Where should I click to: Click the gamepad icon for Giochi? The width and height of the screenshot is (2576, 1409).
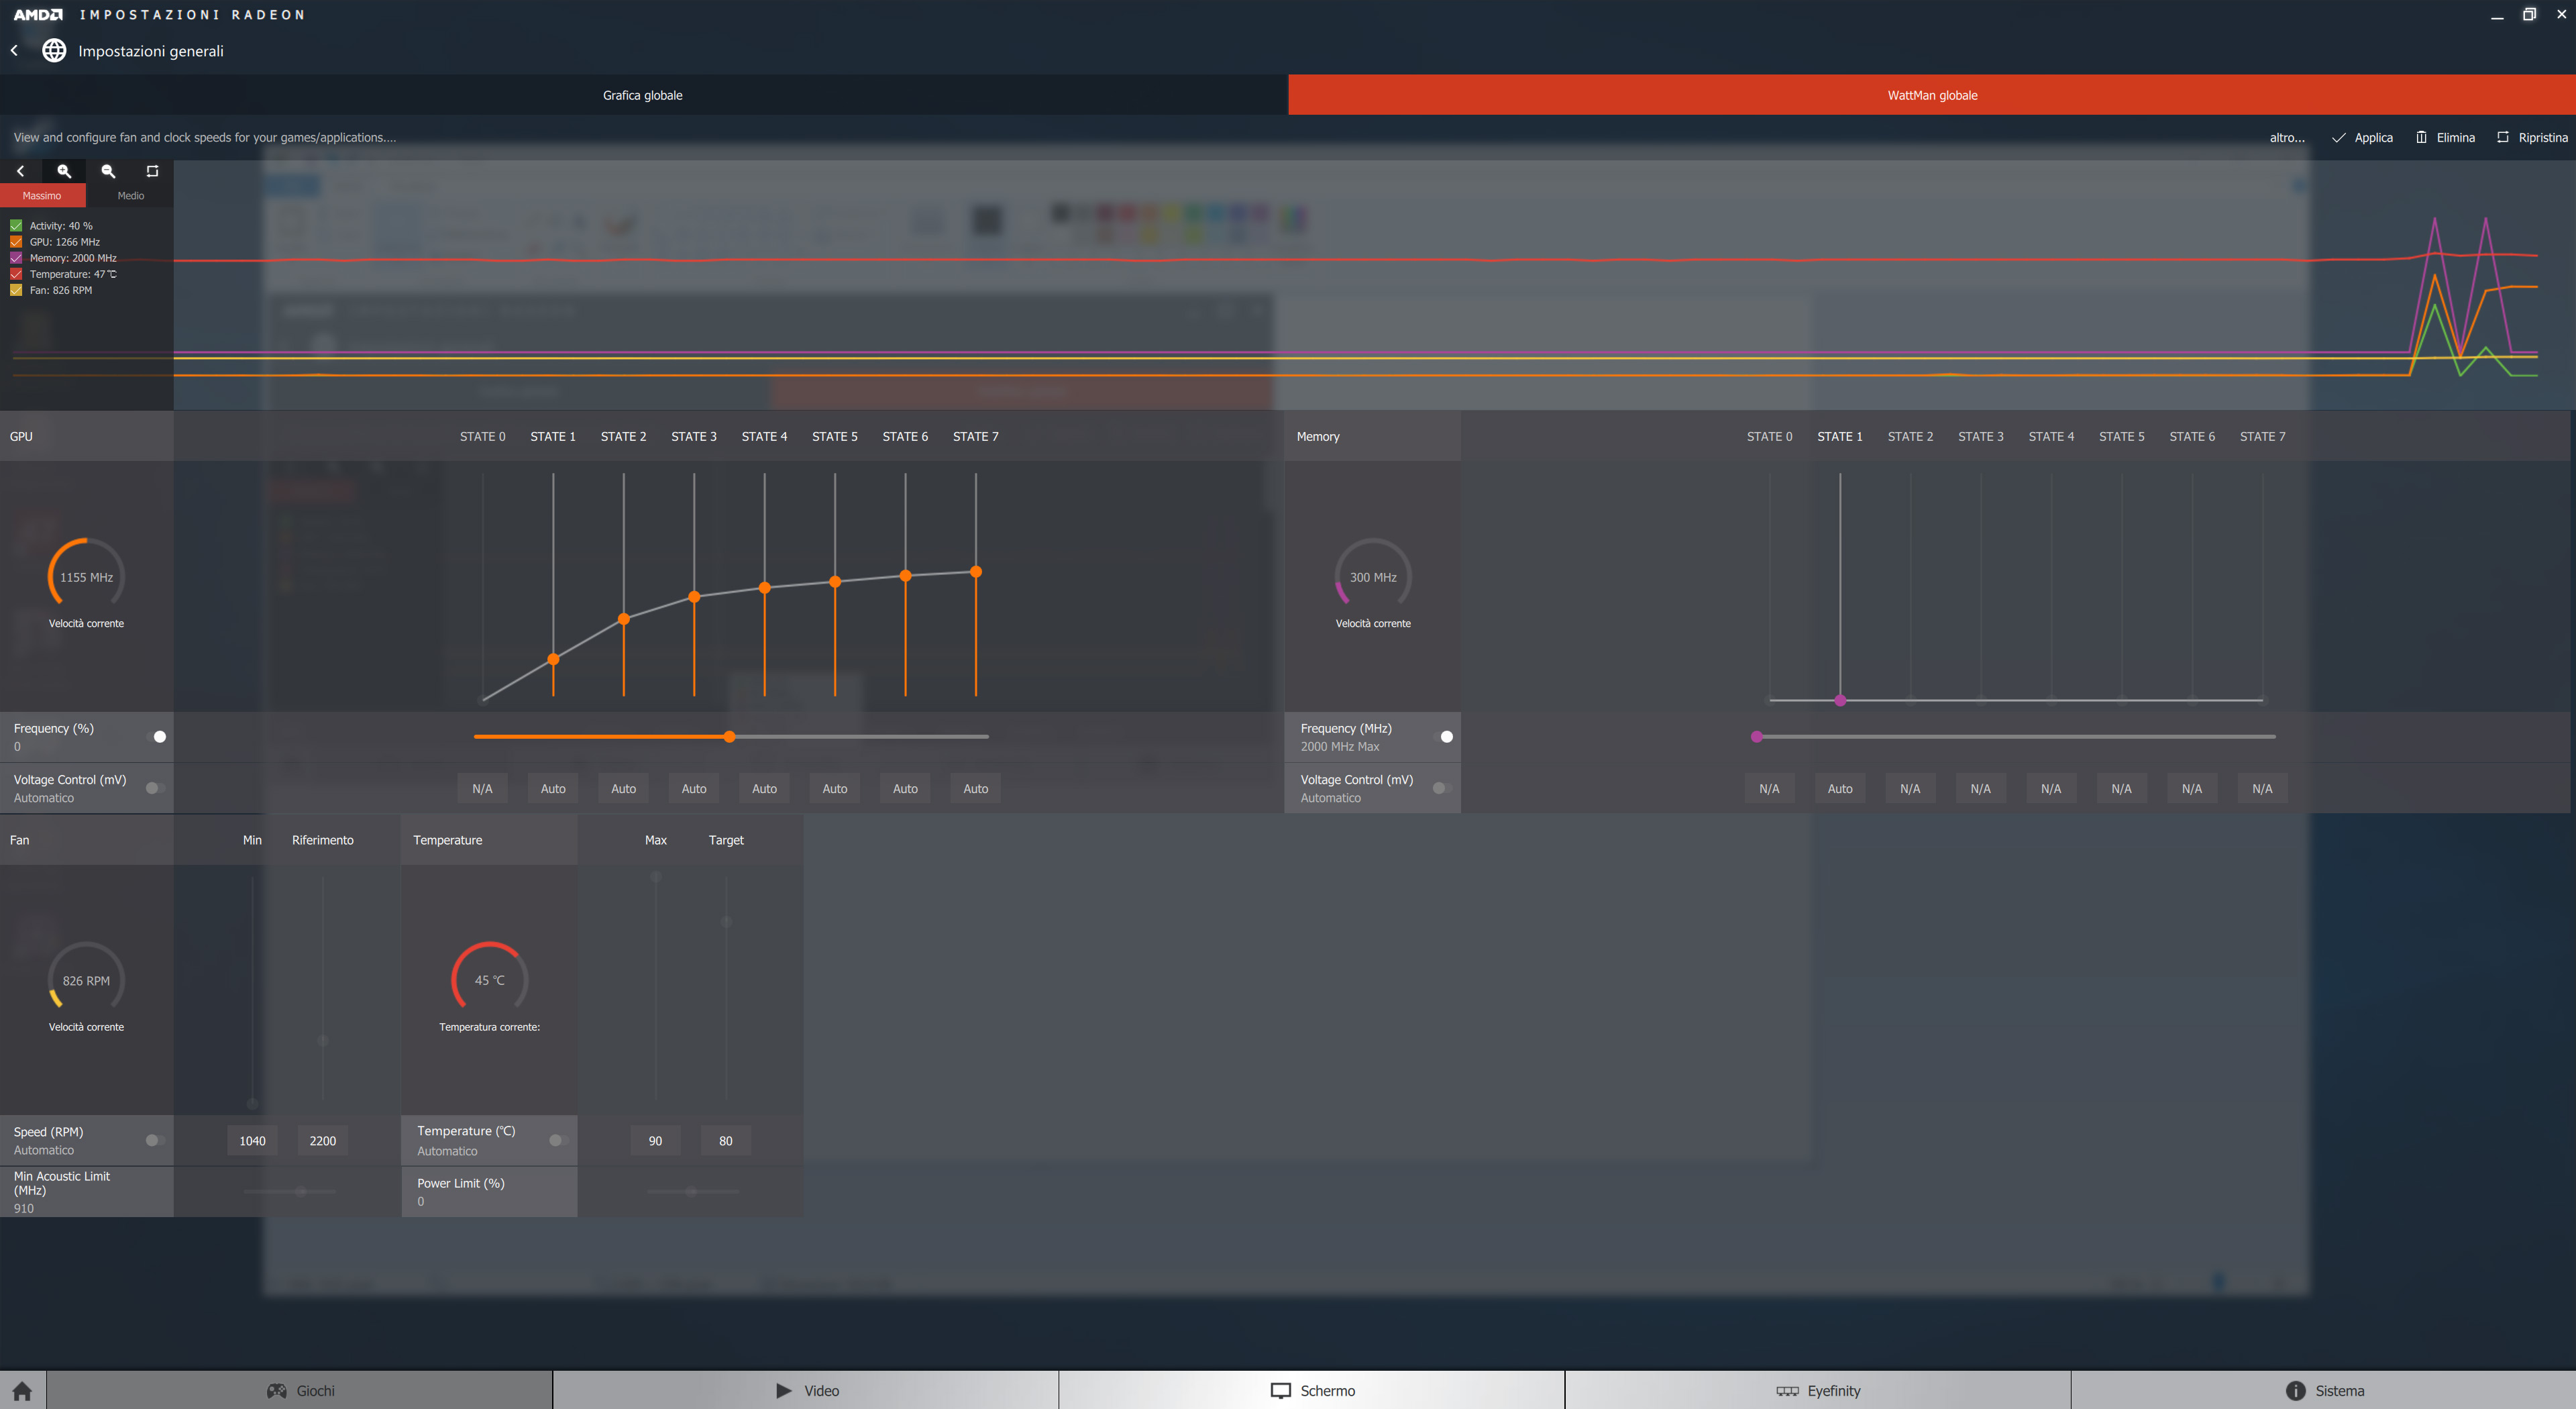click(276, 1391)
